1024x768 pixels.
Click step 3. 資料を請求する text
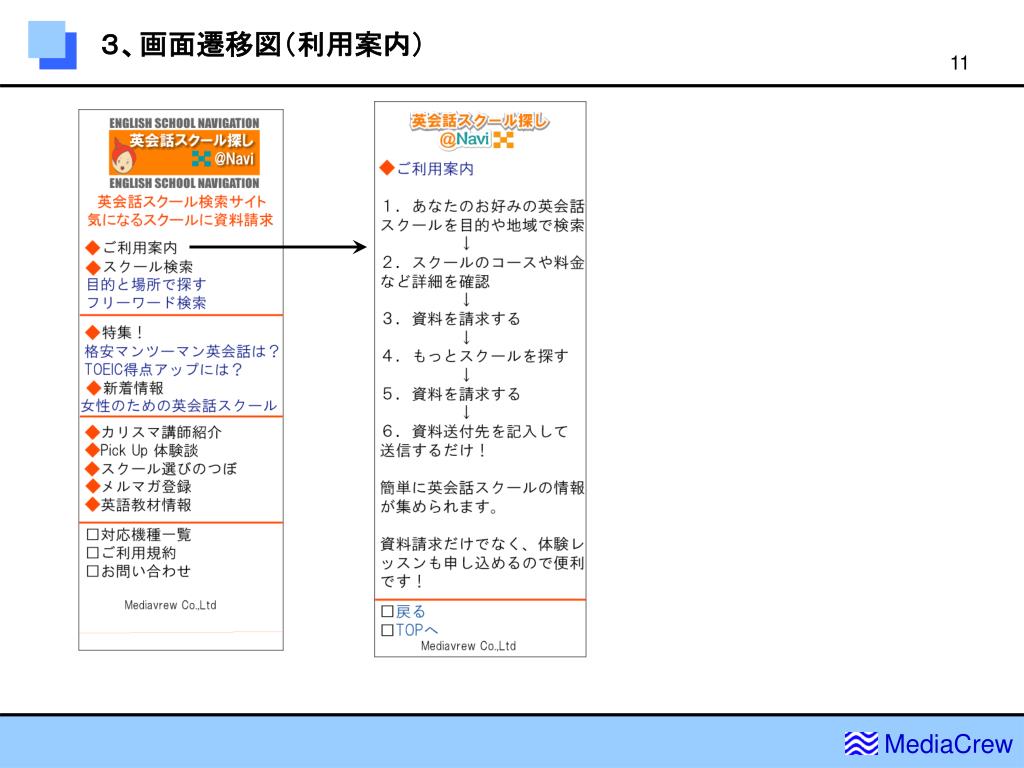451,319
